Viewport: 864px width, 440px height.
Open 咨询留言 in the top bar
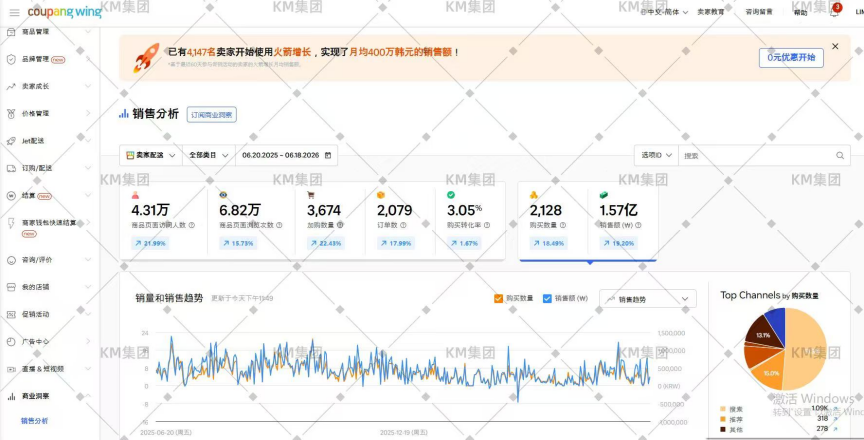pyautogui.click(x=759, y=12)
